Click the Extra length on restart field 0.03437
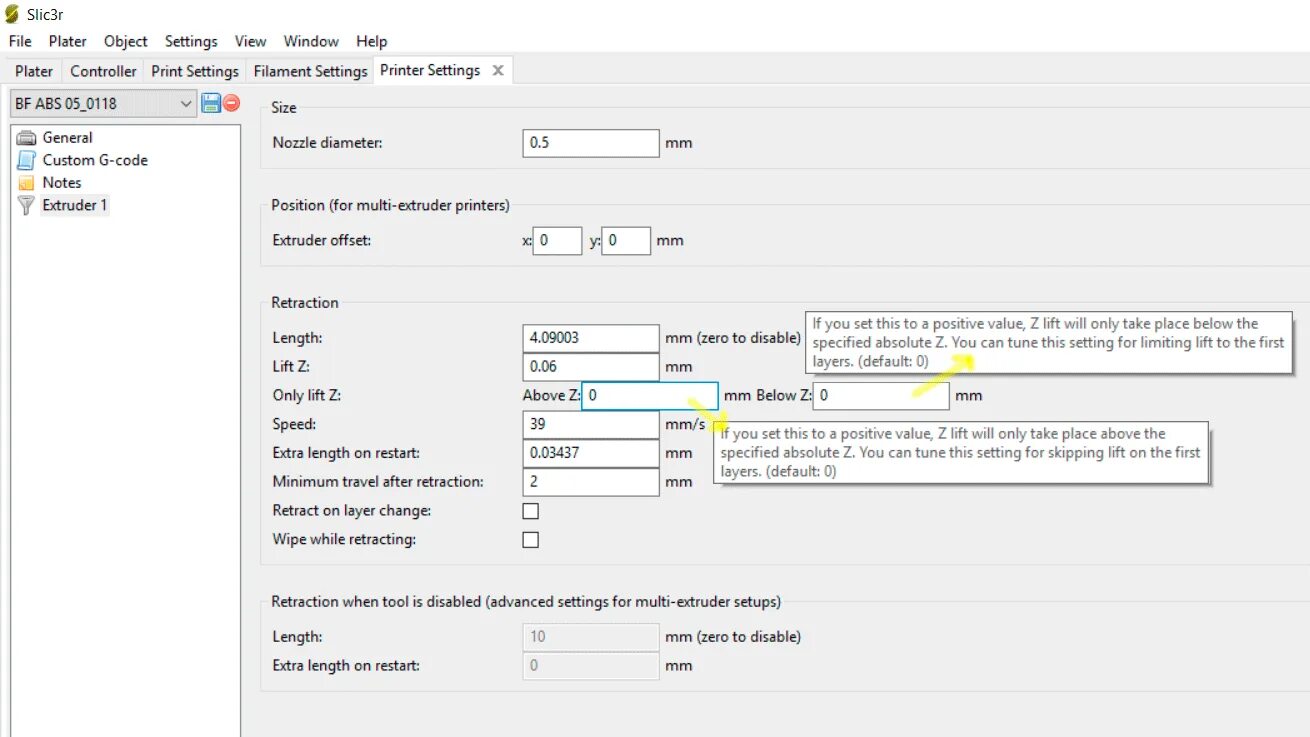Screen dimensions: 1310x737 tap(591, 453)
